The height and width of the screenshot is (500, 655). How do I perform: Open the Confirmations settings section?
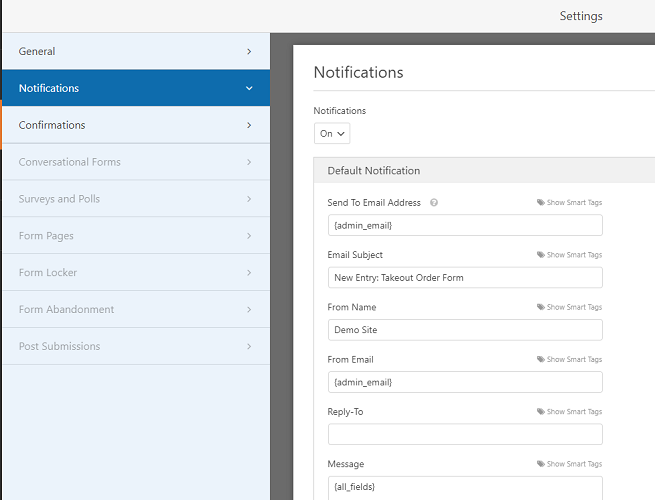136,125
